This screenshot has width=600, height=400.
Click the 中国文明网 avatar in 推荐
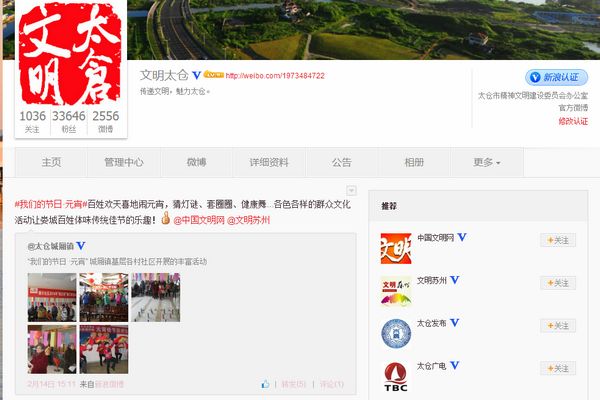396,248
